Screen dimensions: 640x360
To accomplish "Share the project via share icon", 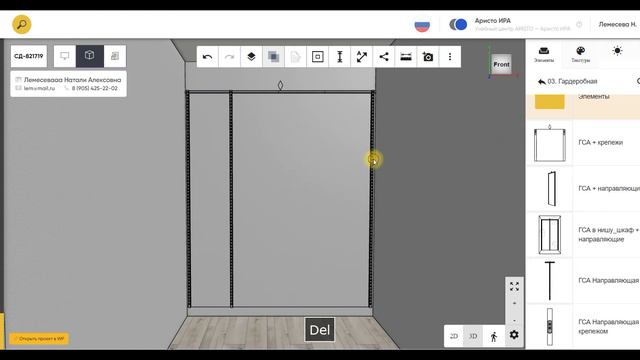I will [x=384, y=57].
